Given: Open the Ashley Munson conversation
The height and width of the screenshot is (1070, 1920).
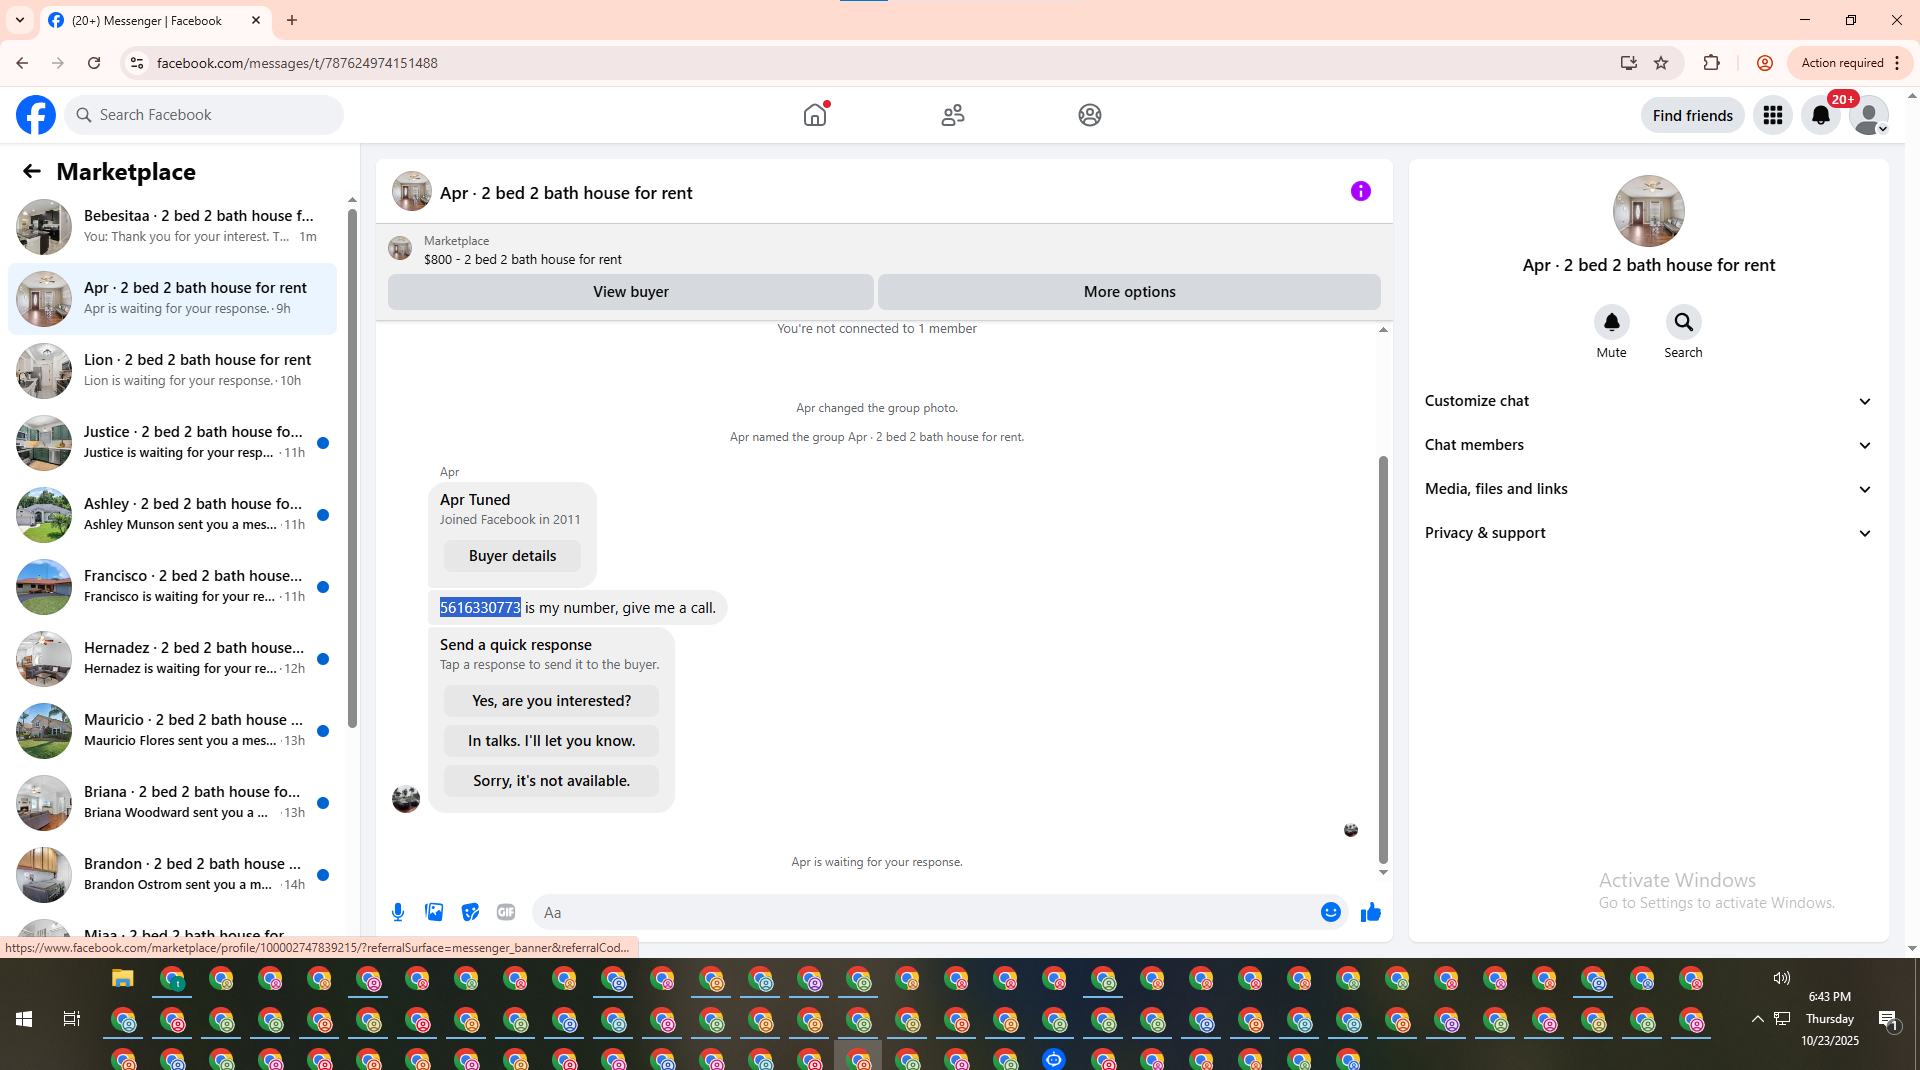Looking at the screenshot, I should pyautogui.click(x=172, y=515).
